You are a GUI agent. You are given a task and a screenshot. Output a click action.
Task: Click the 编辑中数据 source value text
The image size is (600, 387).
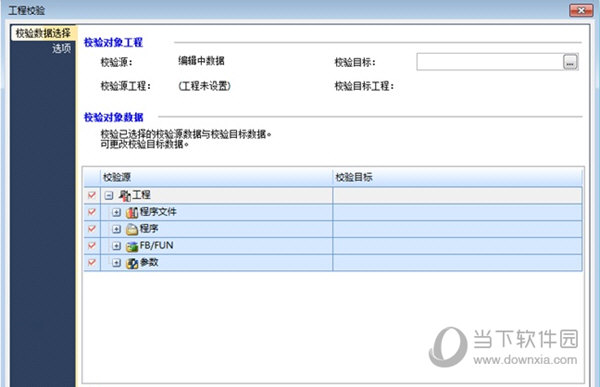coord(201,61)
